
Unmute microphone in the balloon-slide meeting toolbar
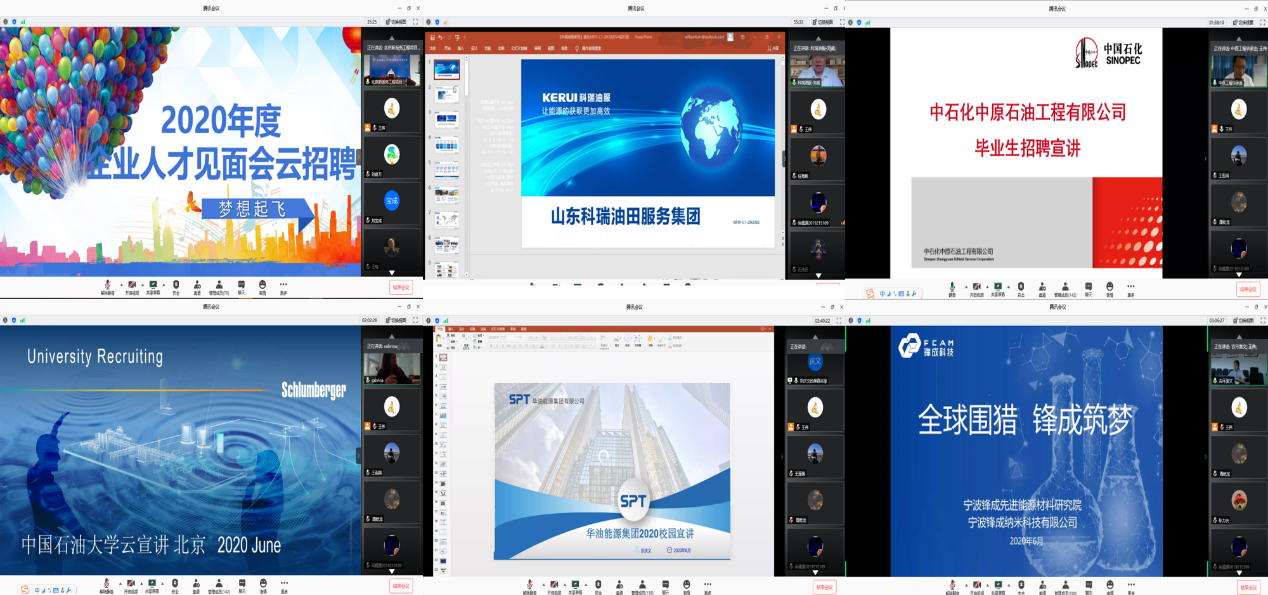[107, 286]
